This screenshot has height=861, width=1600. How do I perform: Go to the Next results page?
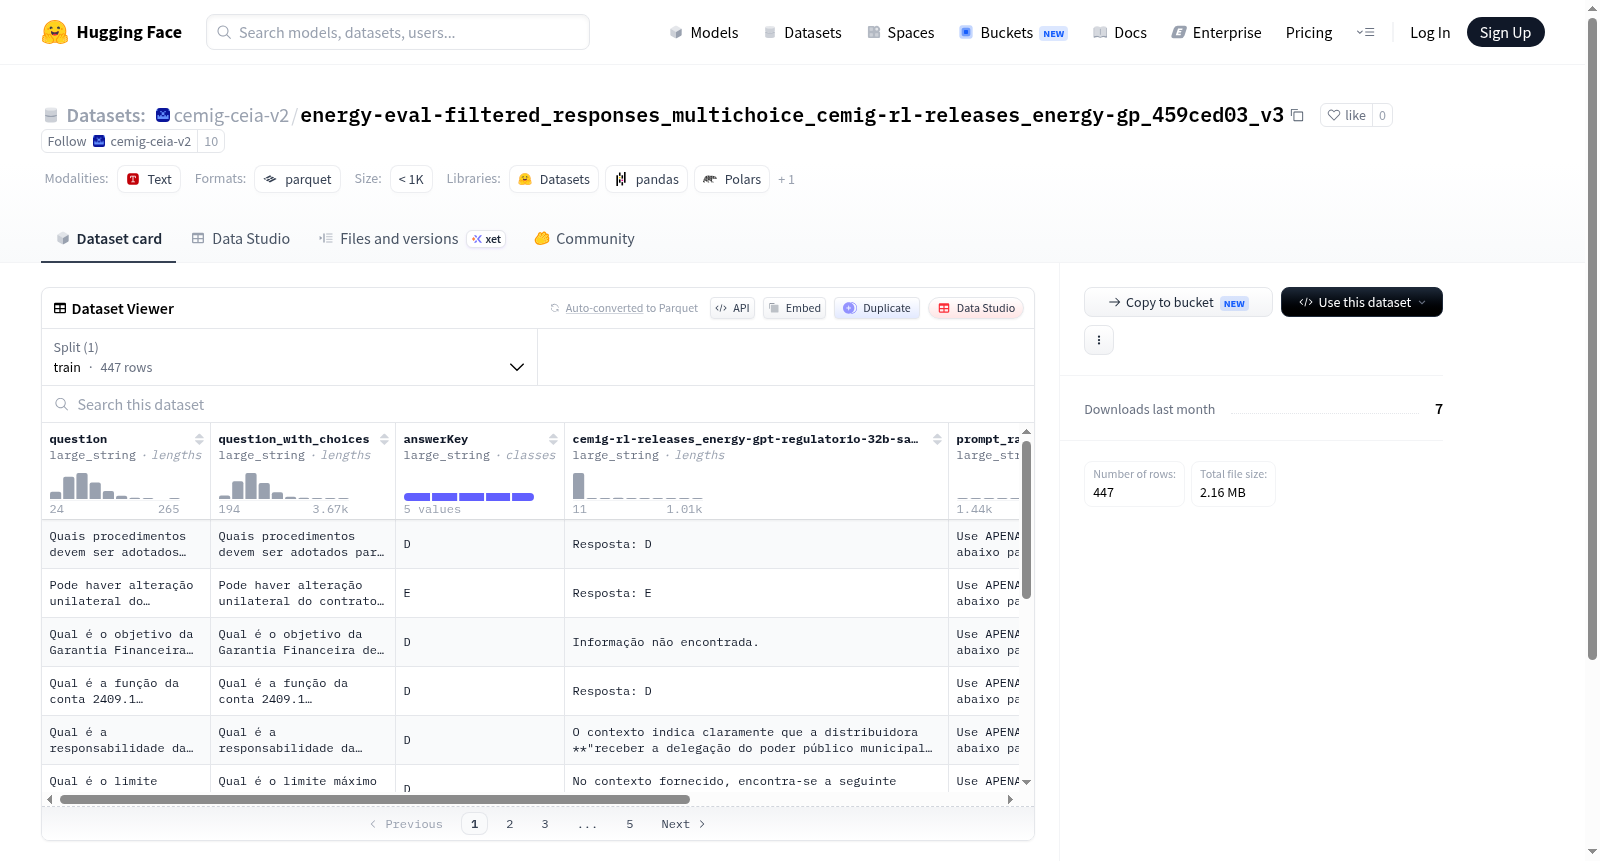pos(683,824)
